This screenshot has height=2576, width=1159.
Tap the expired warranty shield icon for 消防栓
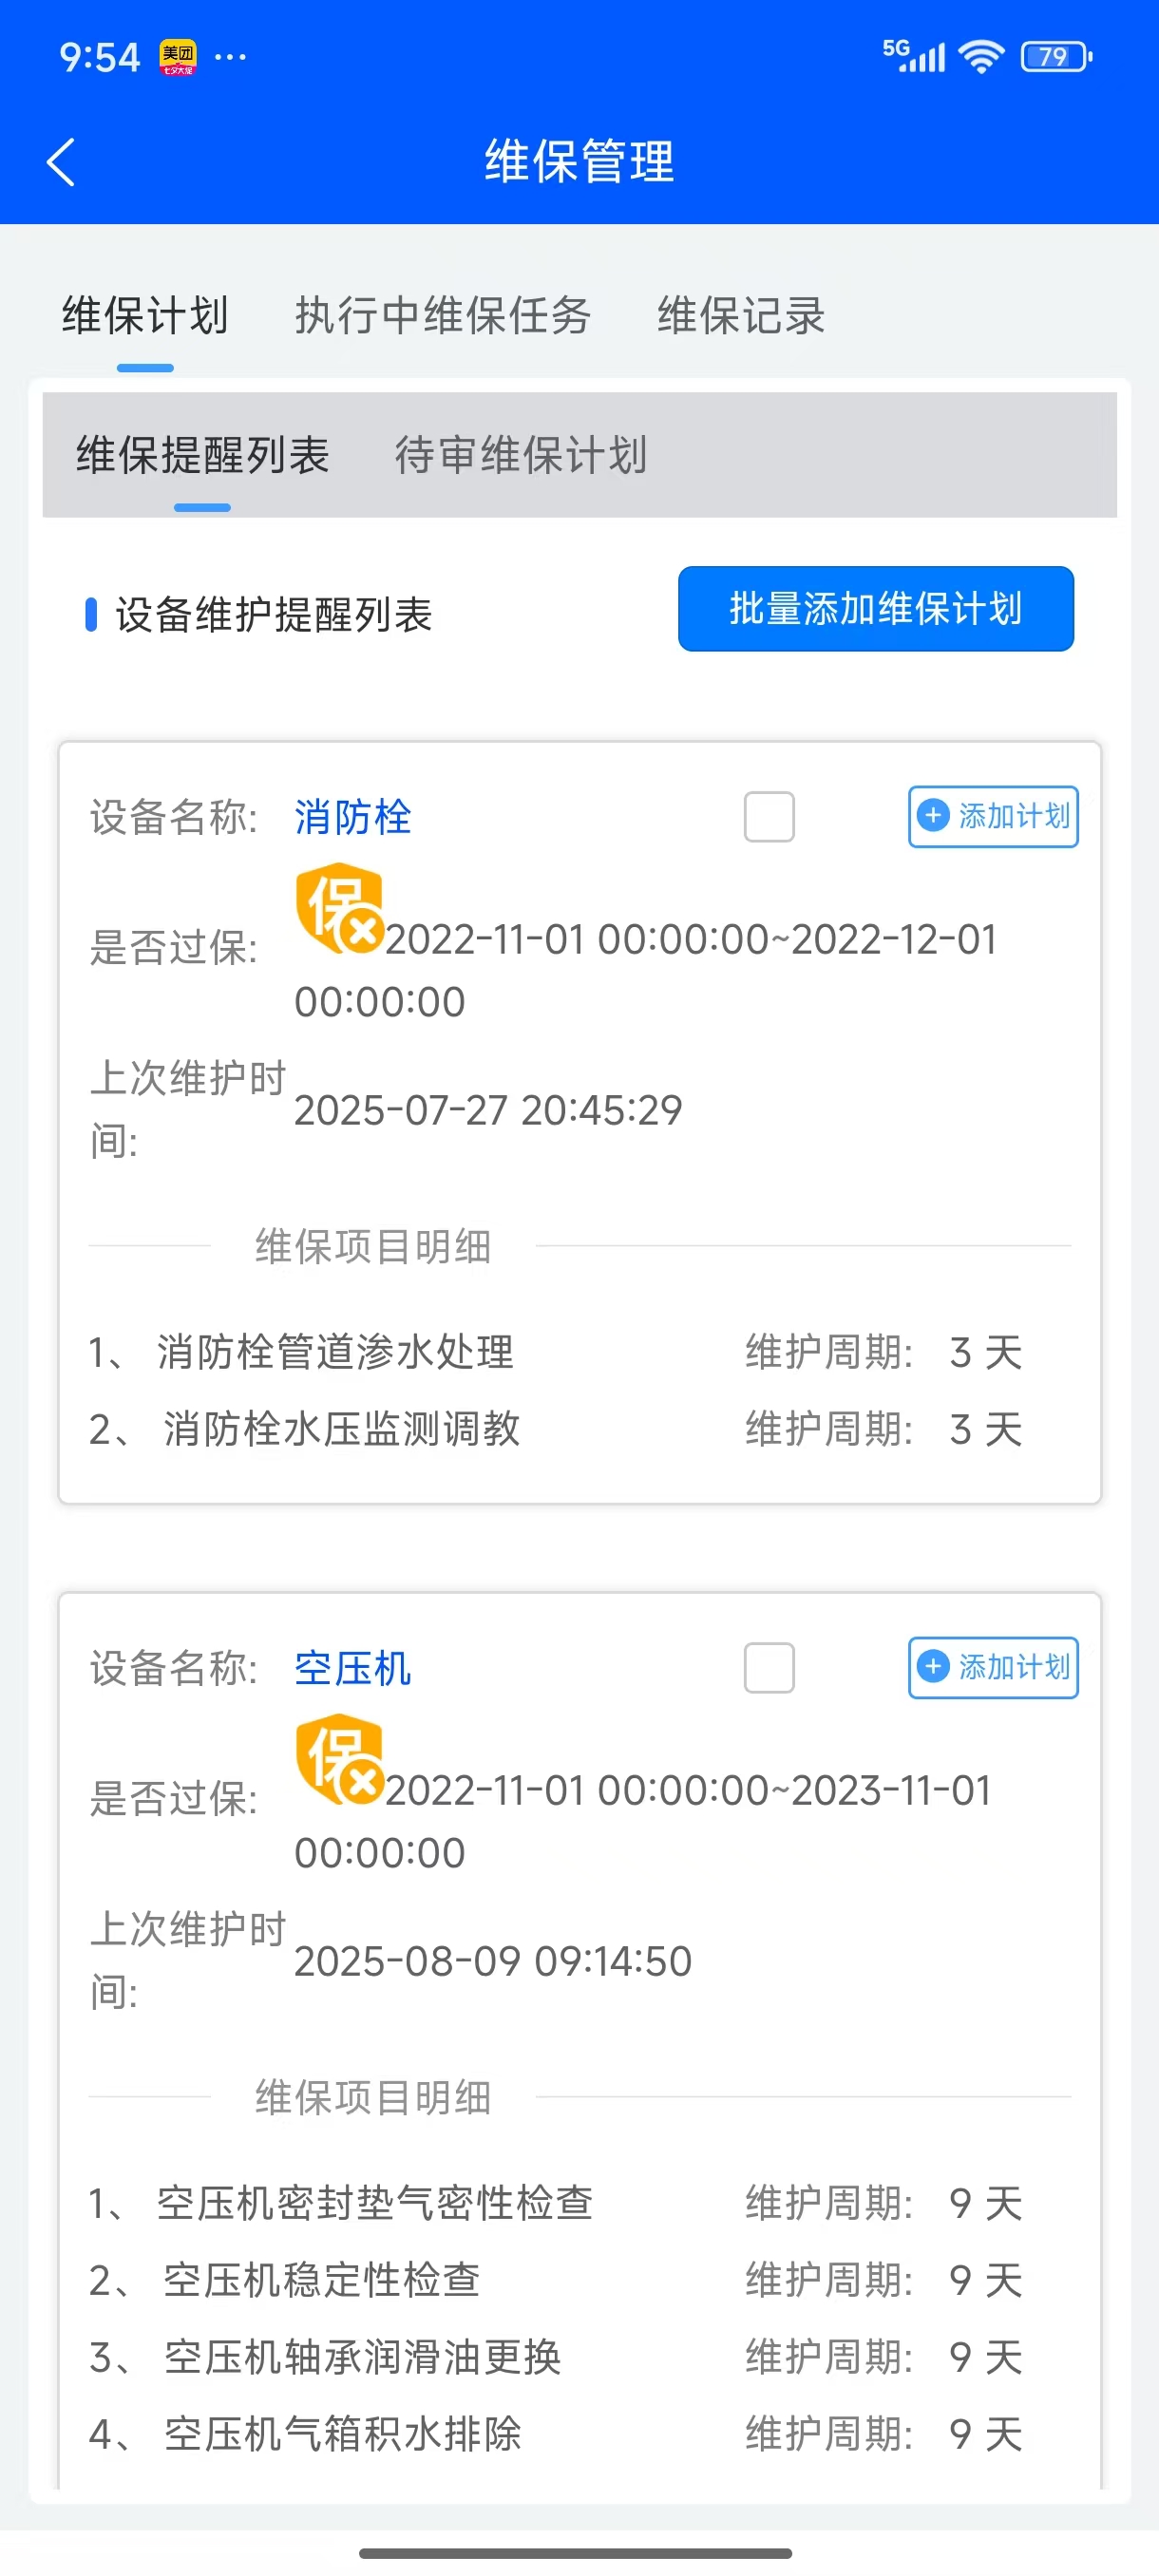pyautogui.click(x=339, y=908)
